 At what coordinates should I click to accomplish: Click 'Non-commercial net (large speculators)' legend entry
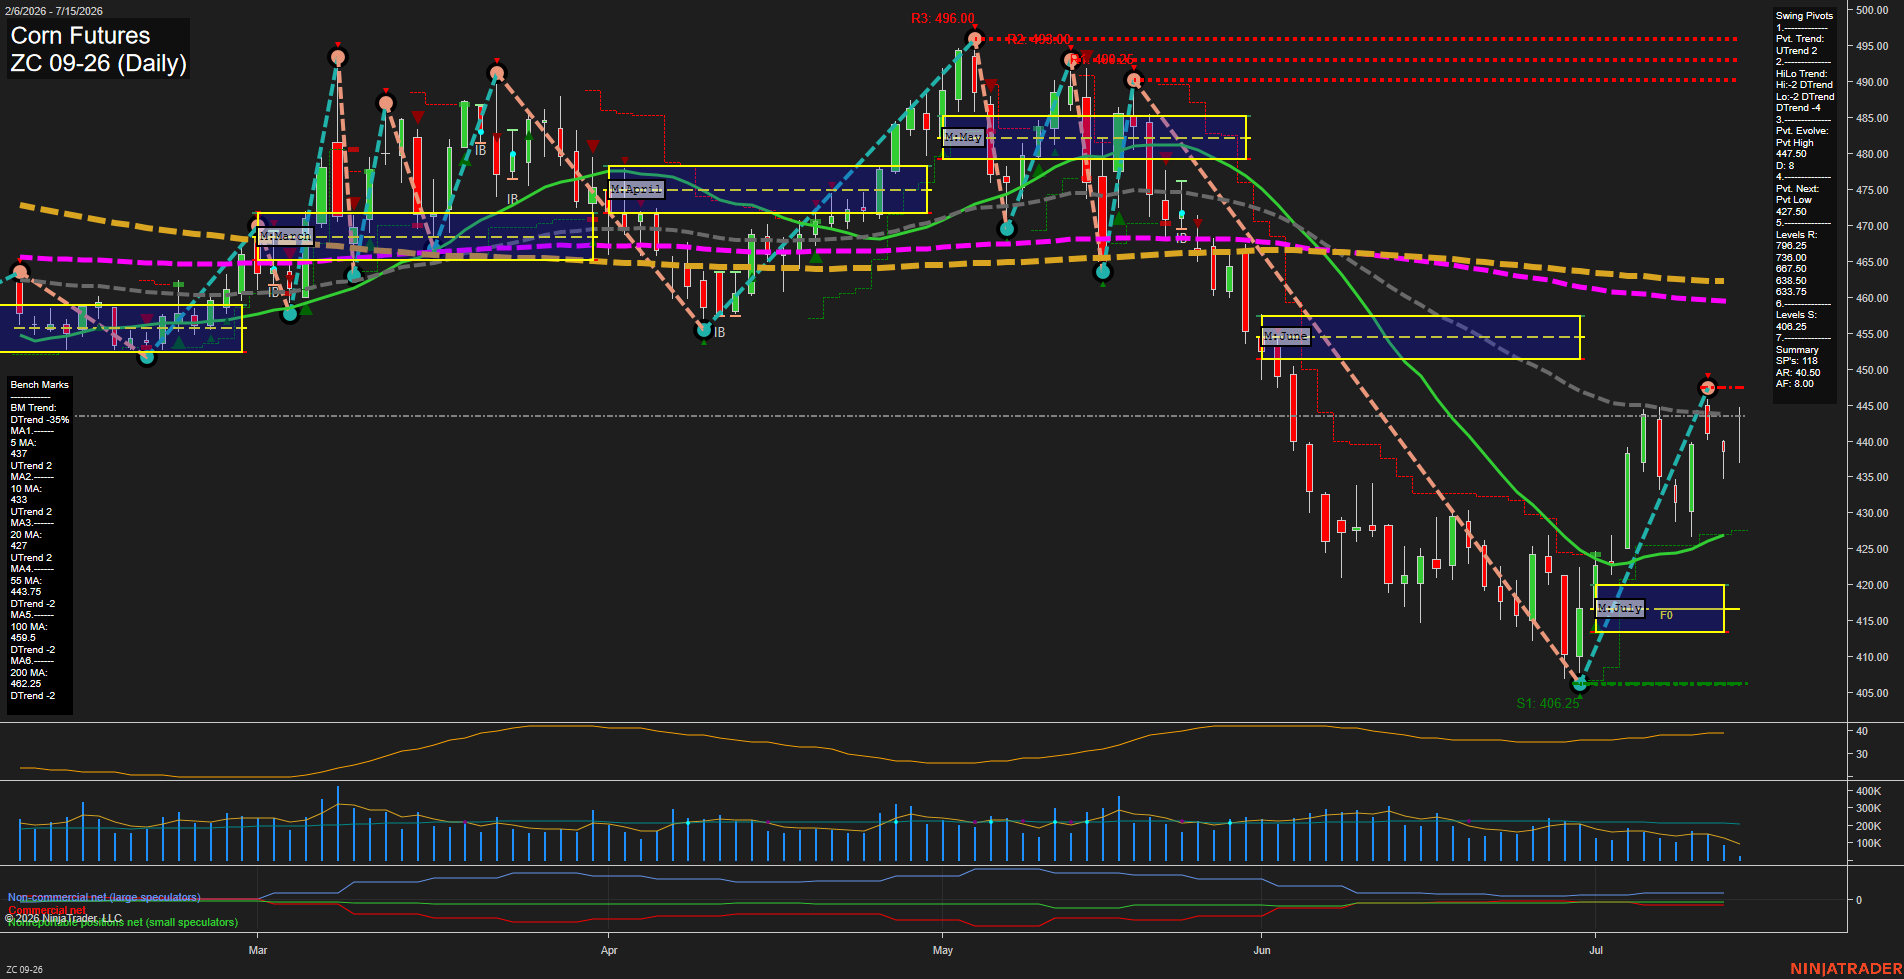click(x=104, y=897)
